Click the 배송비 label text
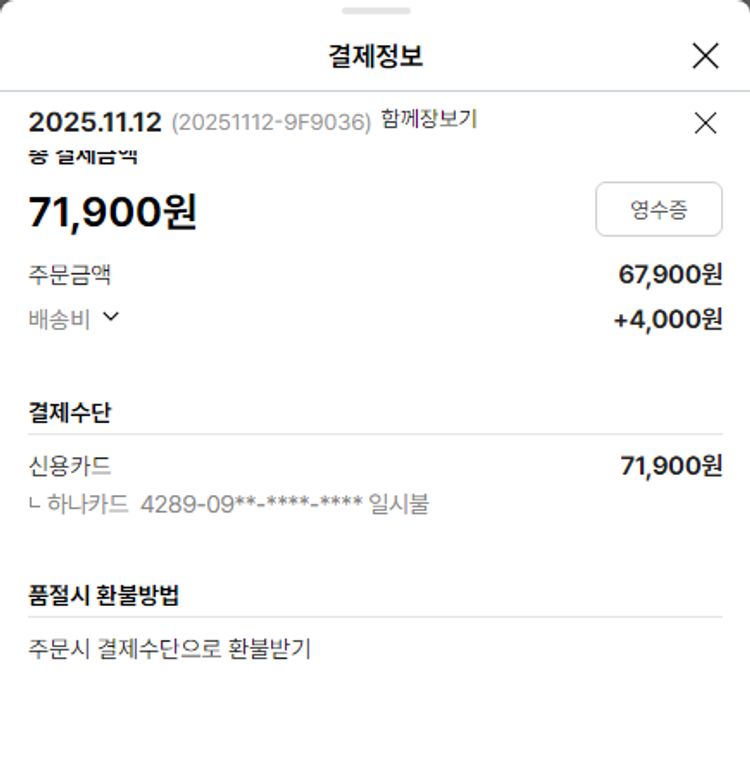The image size is (750, 769). click(x=59, y=319)
